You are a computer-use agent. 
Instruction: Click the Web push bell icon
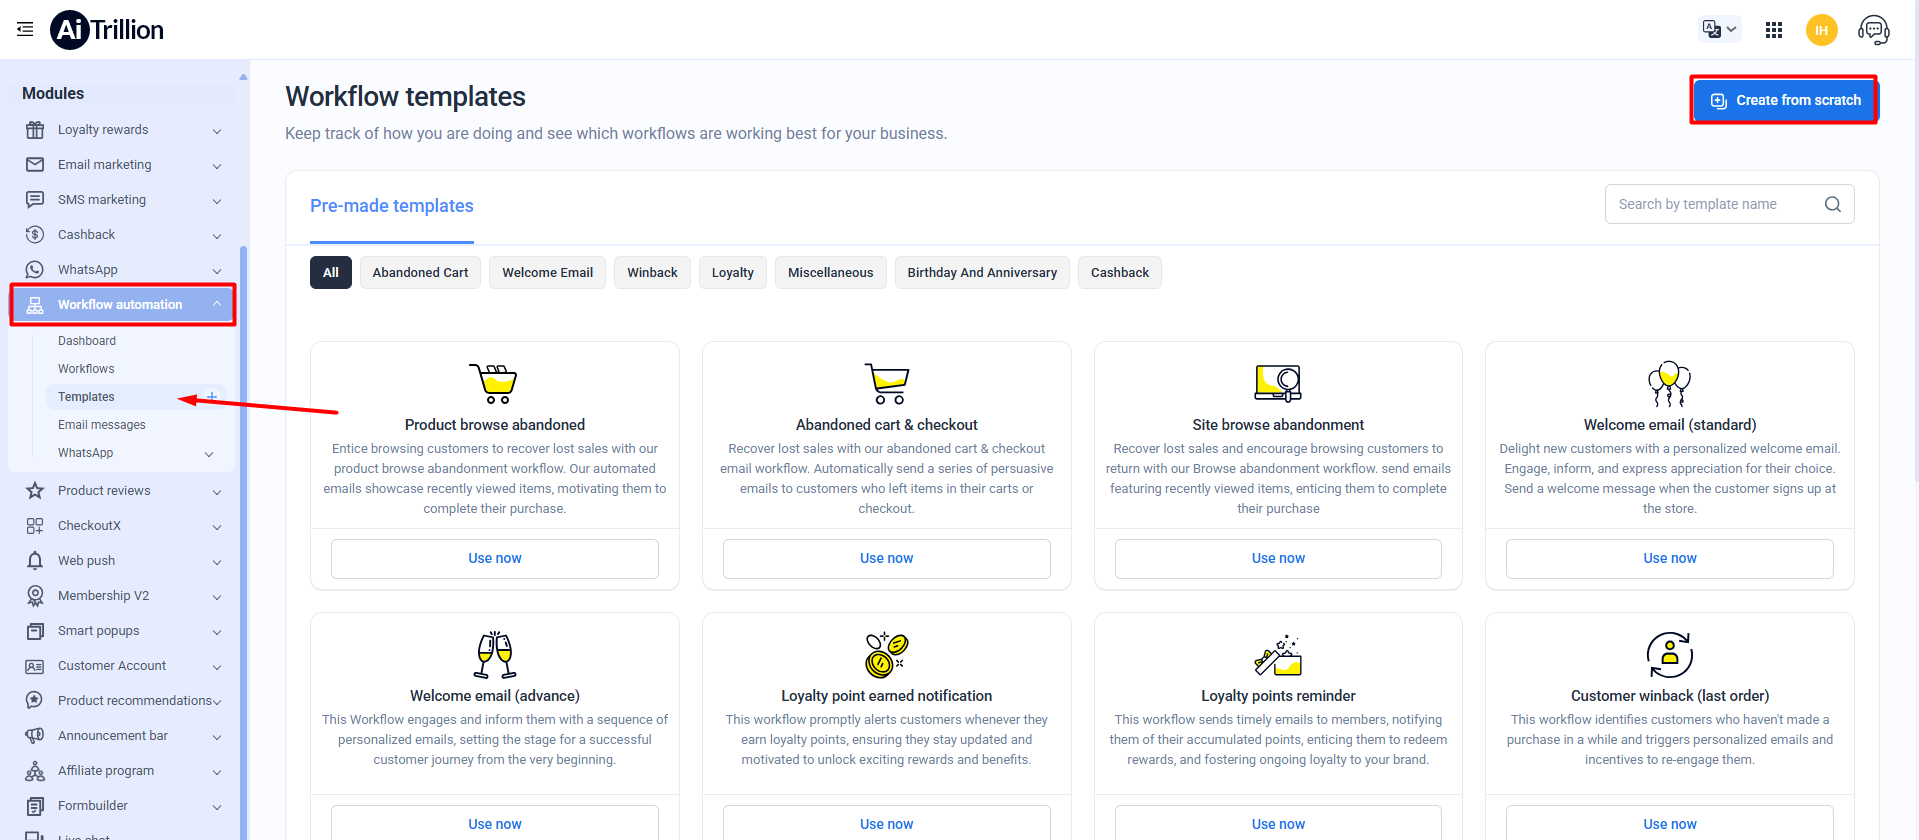coord(35,561)
